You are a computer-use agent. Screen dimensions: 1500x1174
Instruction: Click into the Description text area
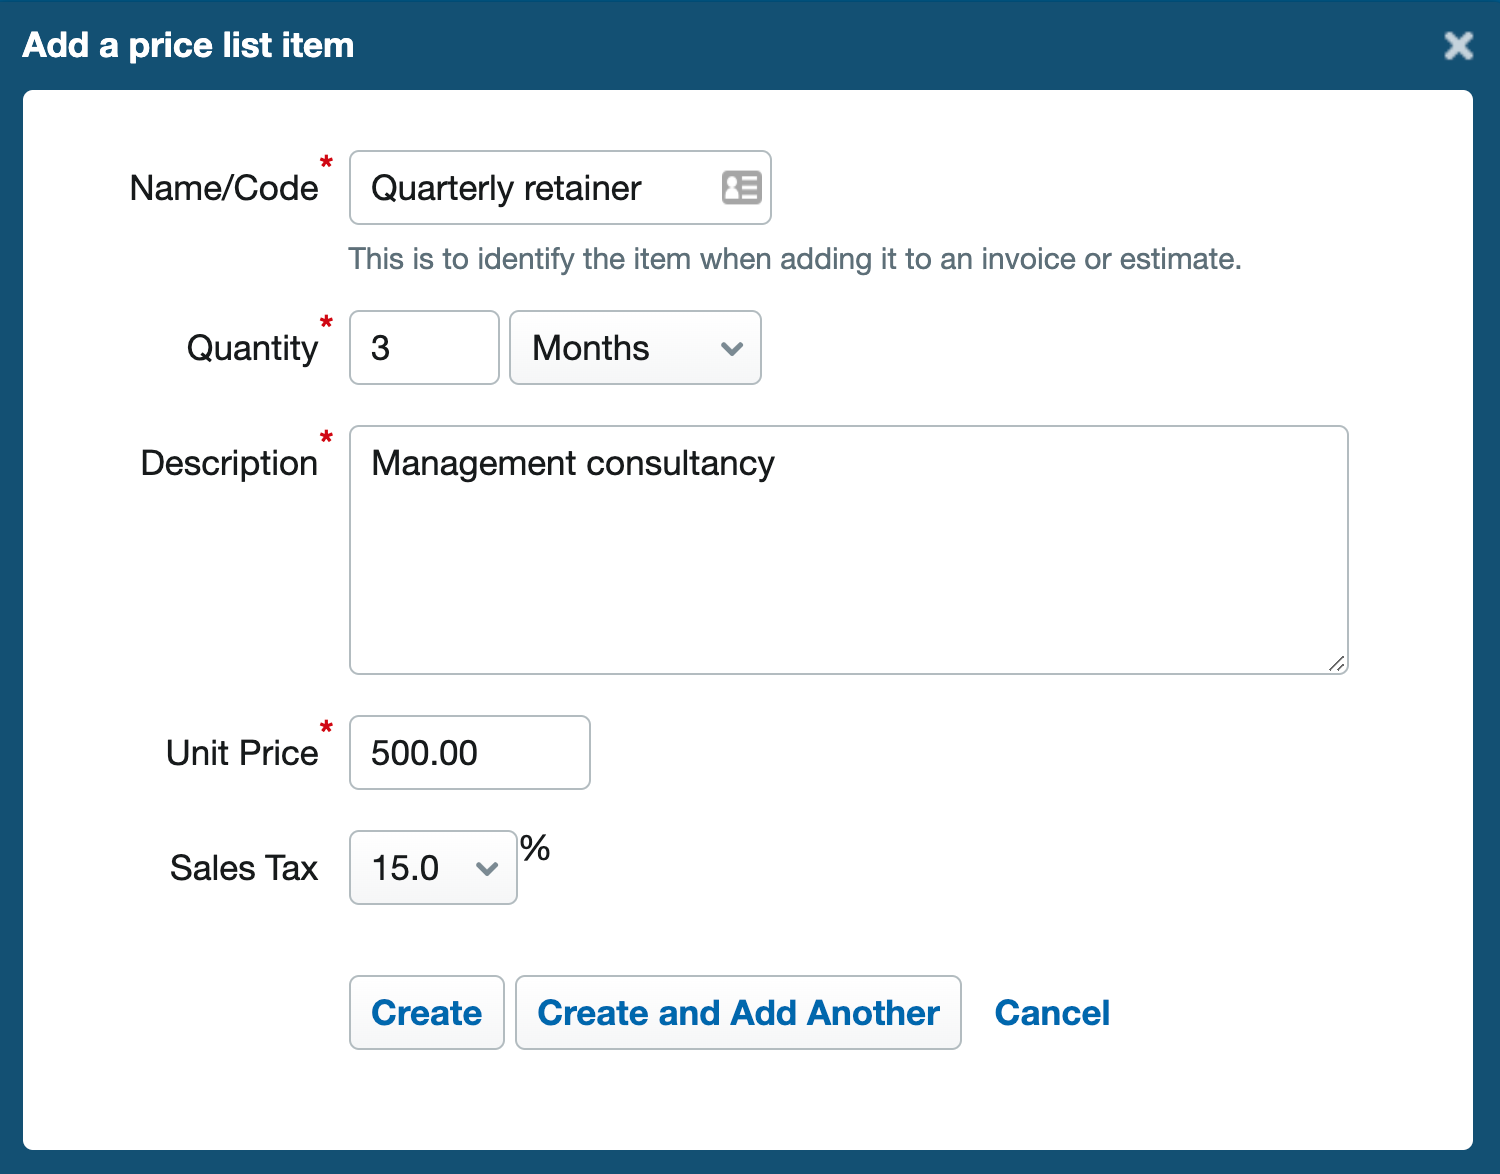(849, 550)
